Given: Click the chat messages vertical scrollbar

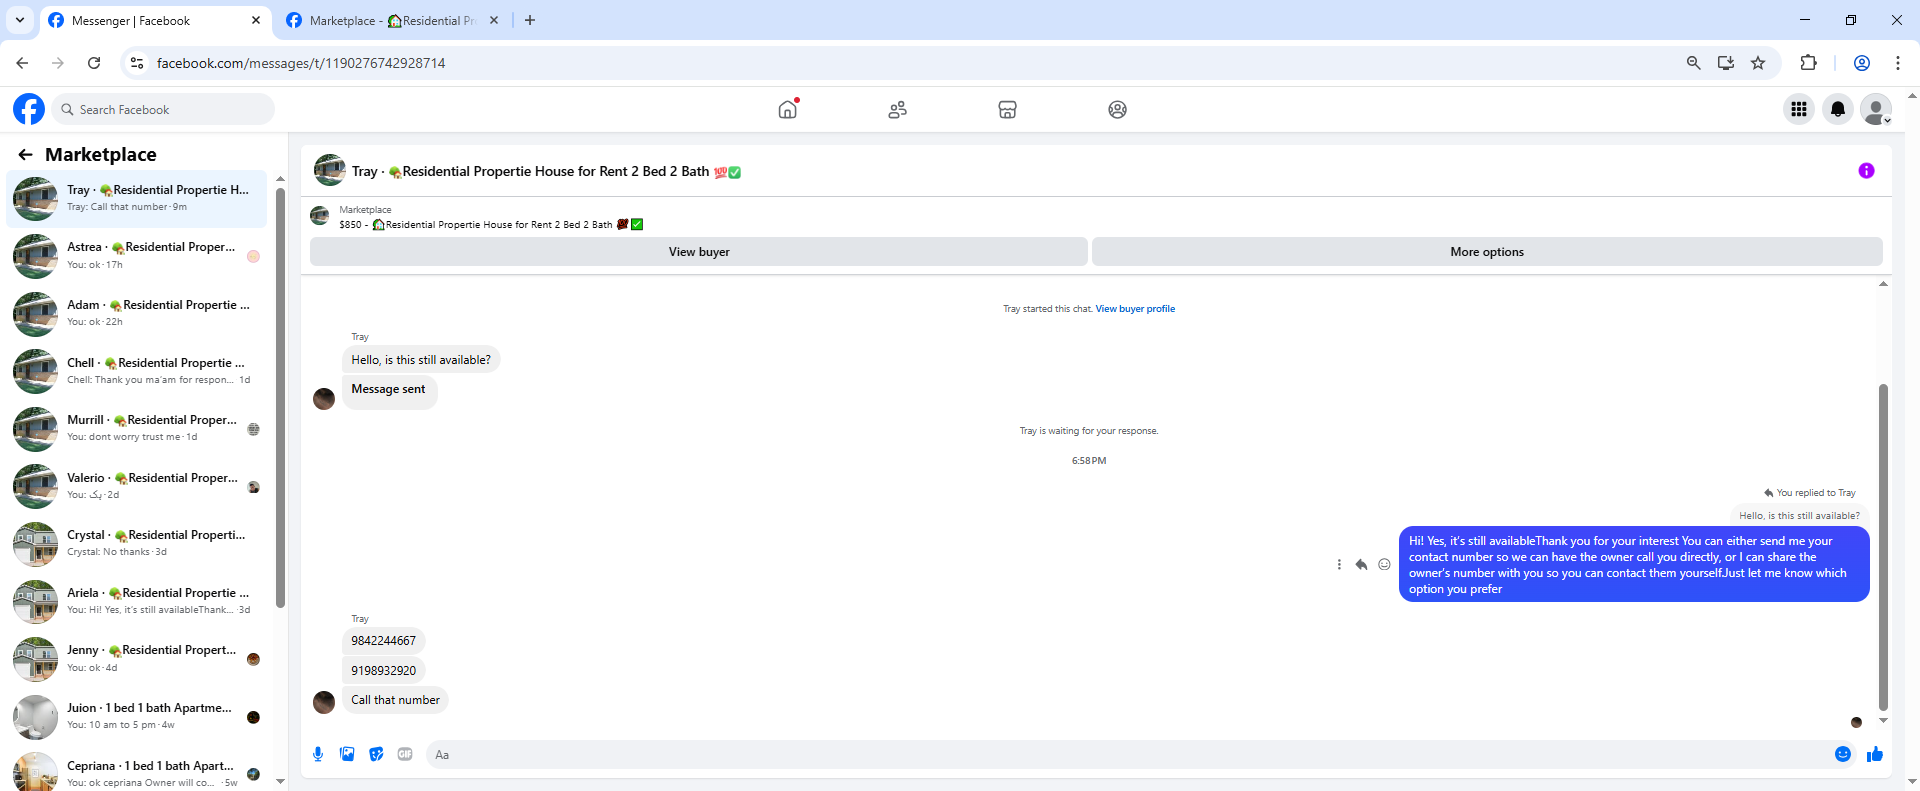Looking at the screenshot, I should [x=1883, y=546].
